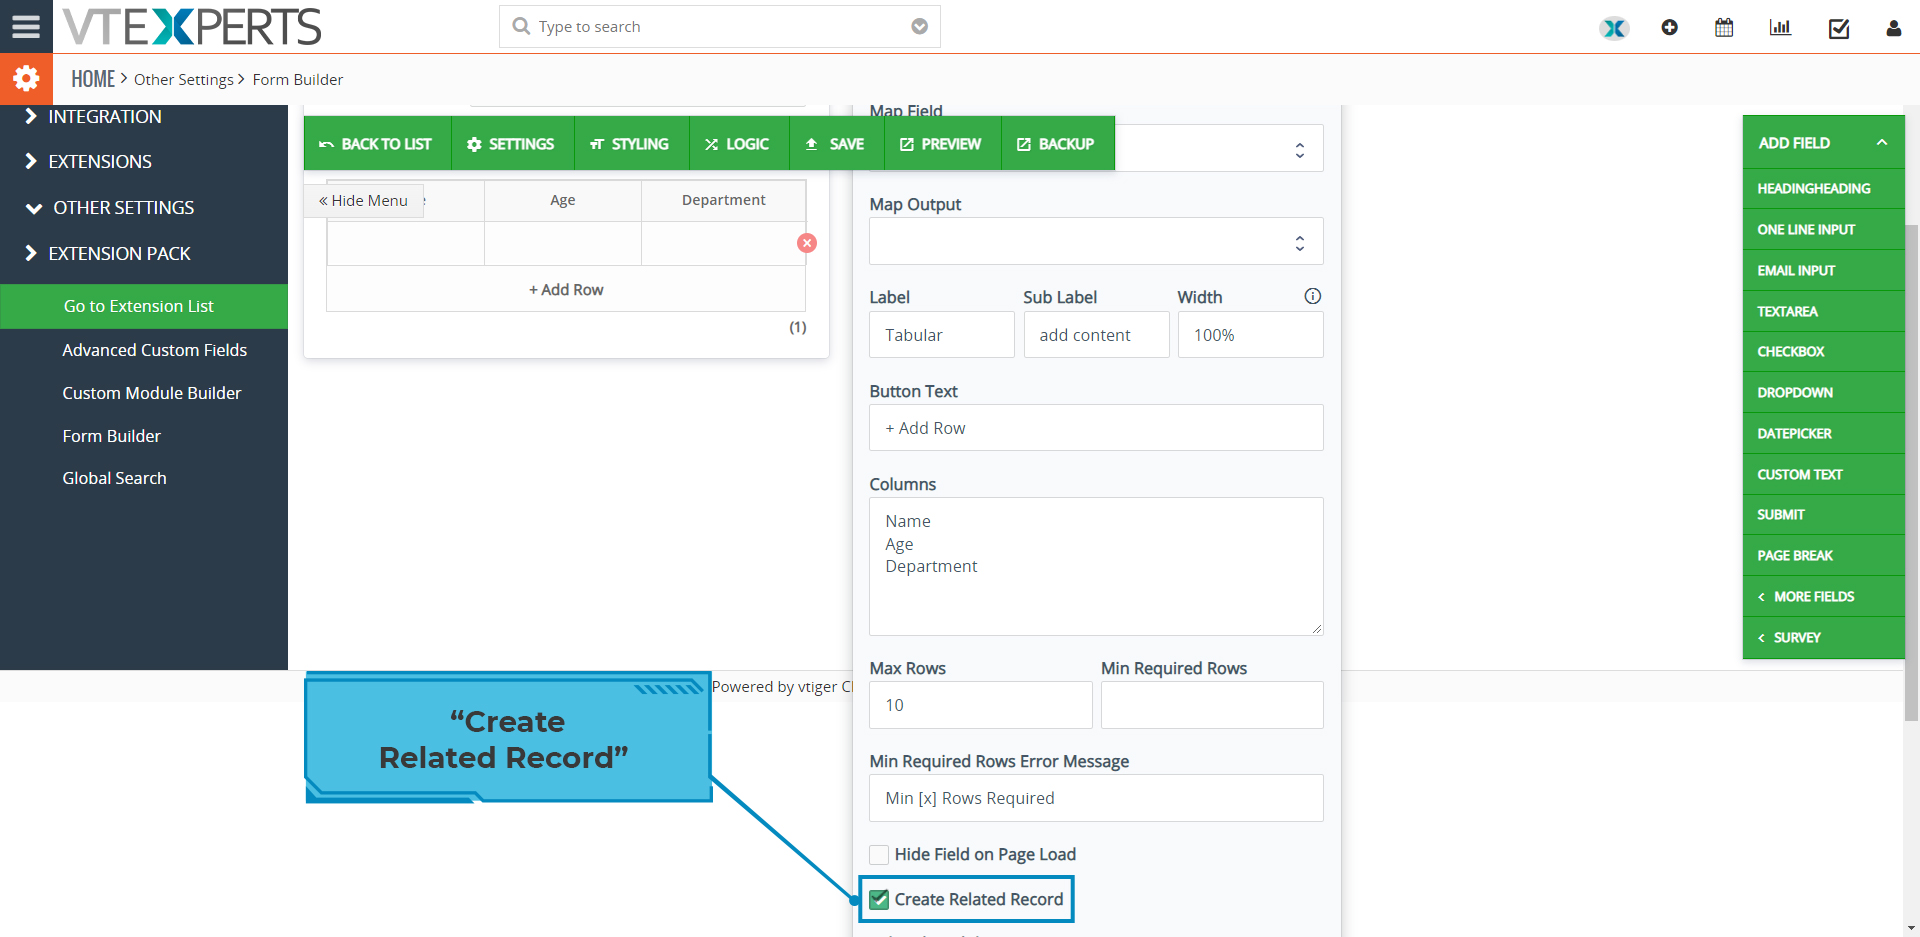Add DATEPICKER field
1920x937 pixels.
pyautogui.click(x=1824, y=434)
